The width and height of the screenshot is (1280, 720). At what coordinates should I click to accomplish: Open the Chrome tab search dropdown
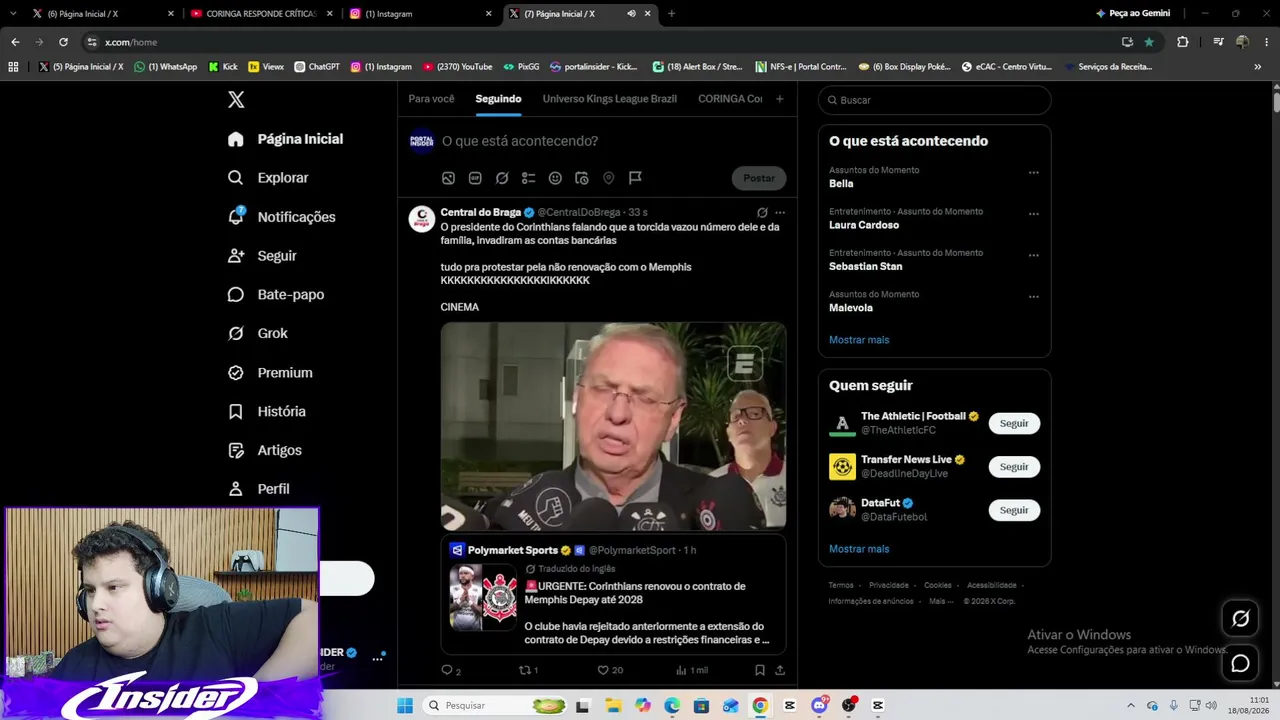(13, 14)
